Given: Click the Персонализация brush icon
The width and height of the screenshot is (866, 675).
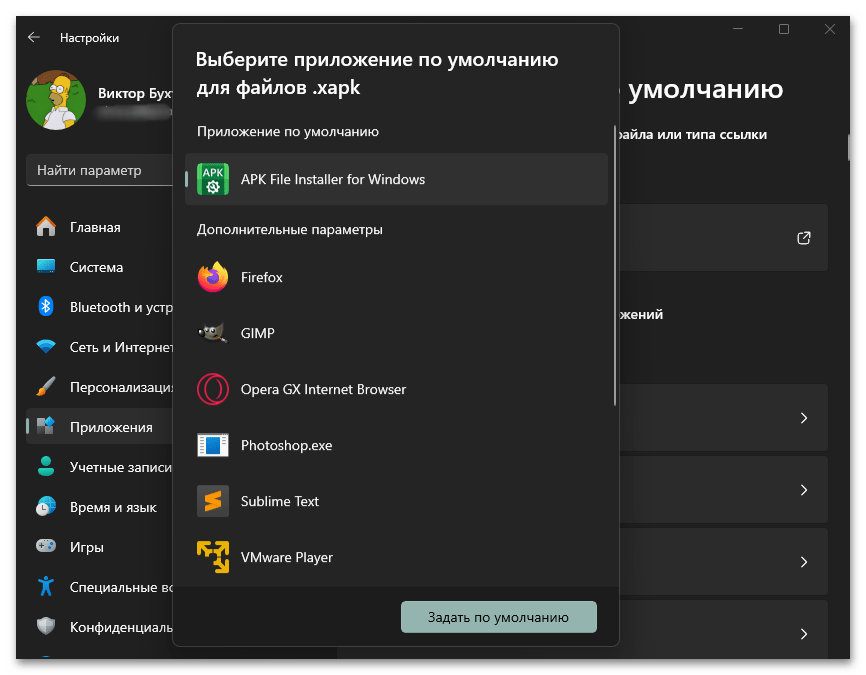Looking at the screenshot, I should click(46, 386).
